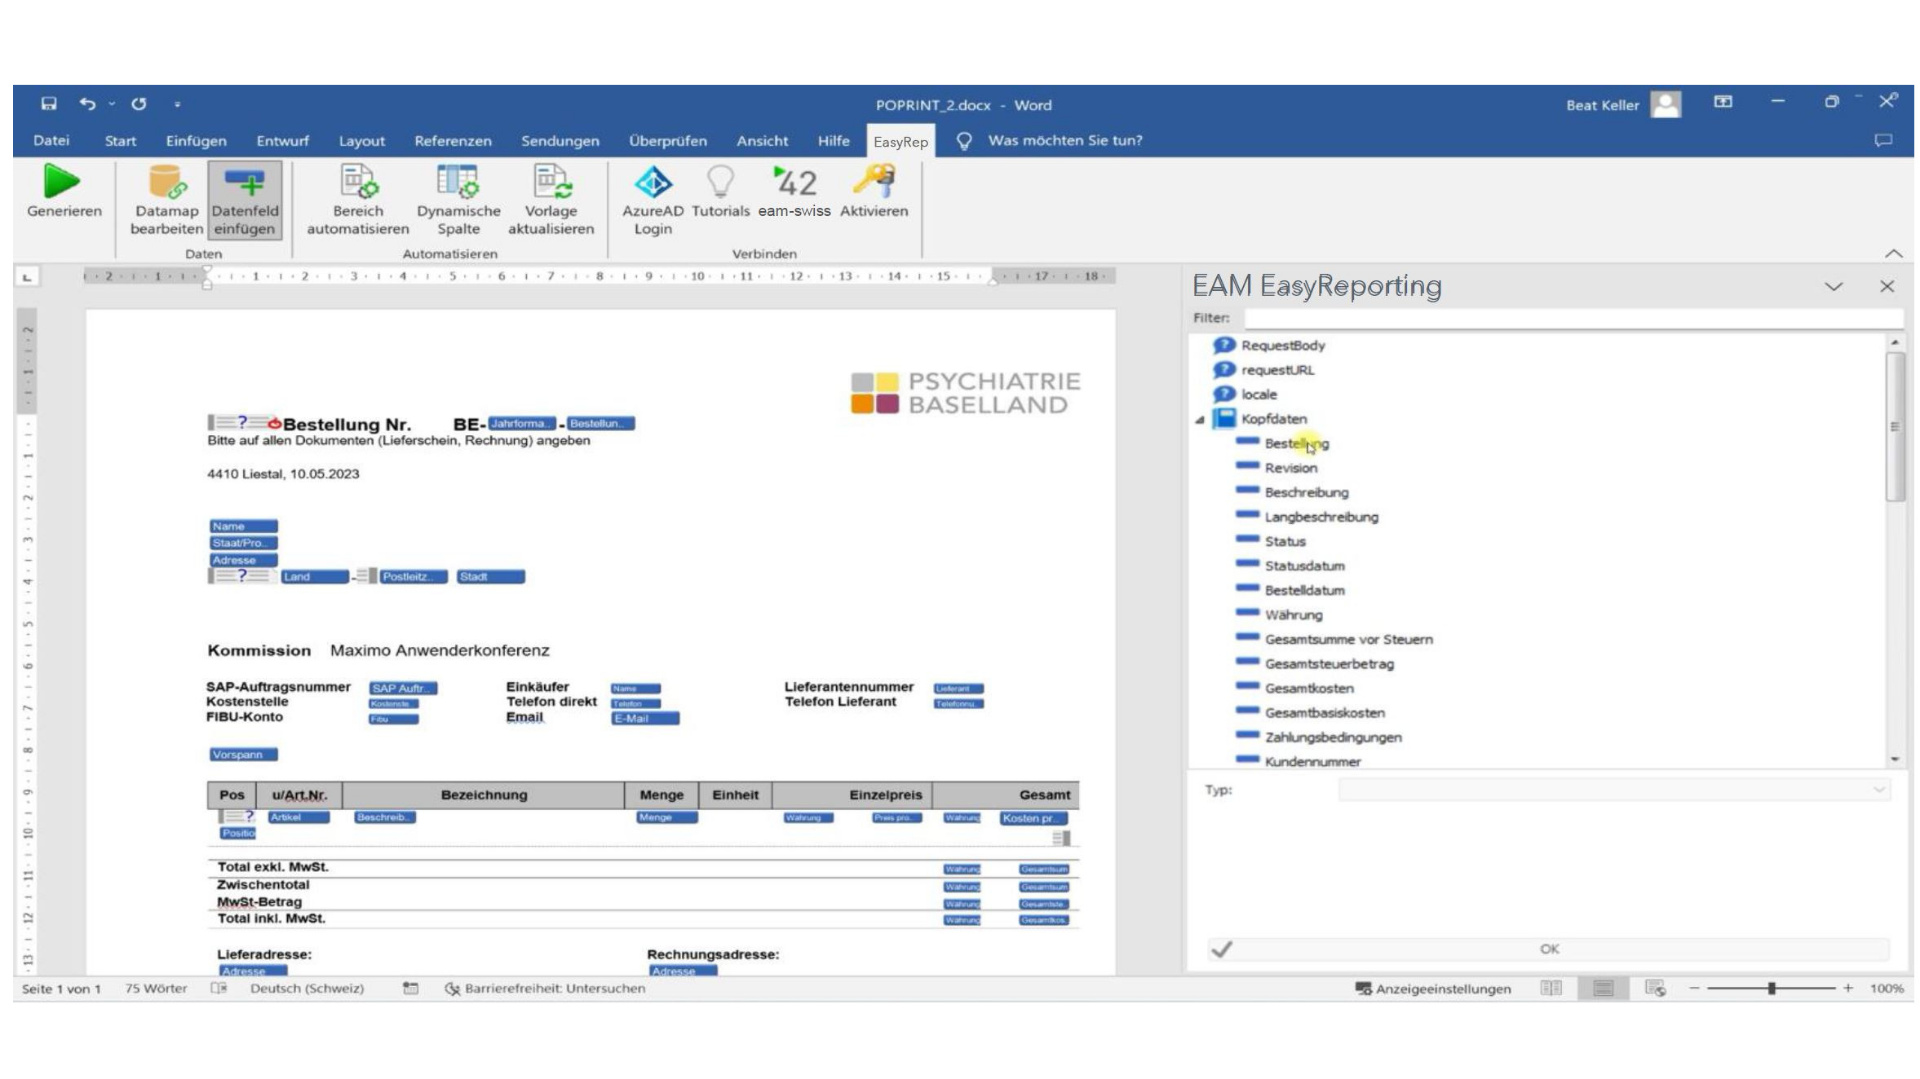Switch to the Sendungen ribbon tab
This screenshot has width=1920, height=1079.
click(x=560, y=140)
